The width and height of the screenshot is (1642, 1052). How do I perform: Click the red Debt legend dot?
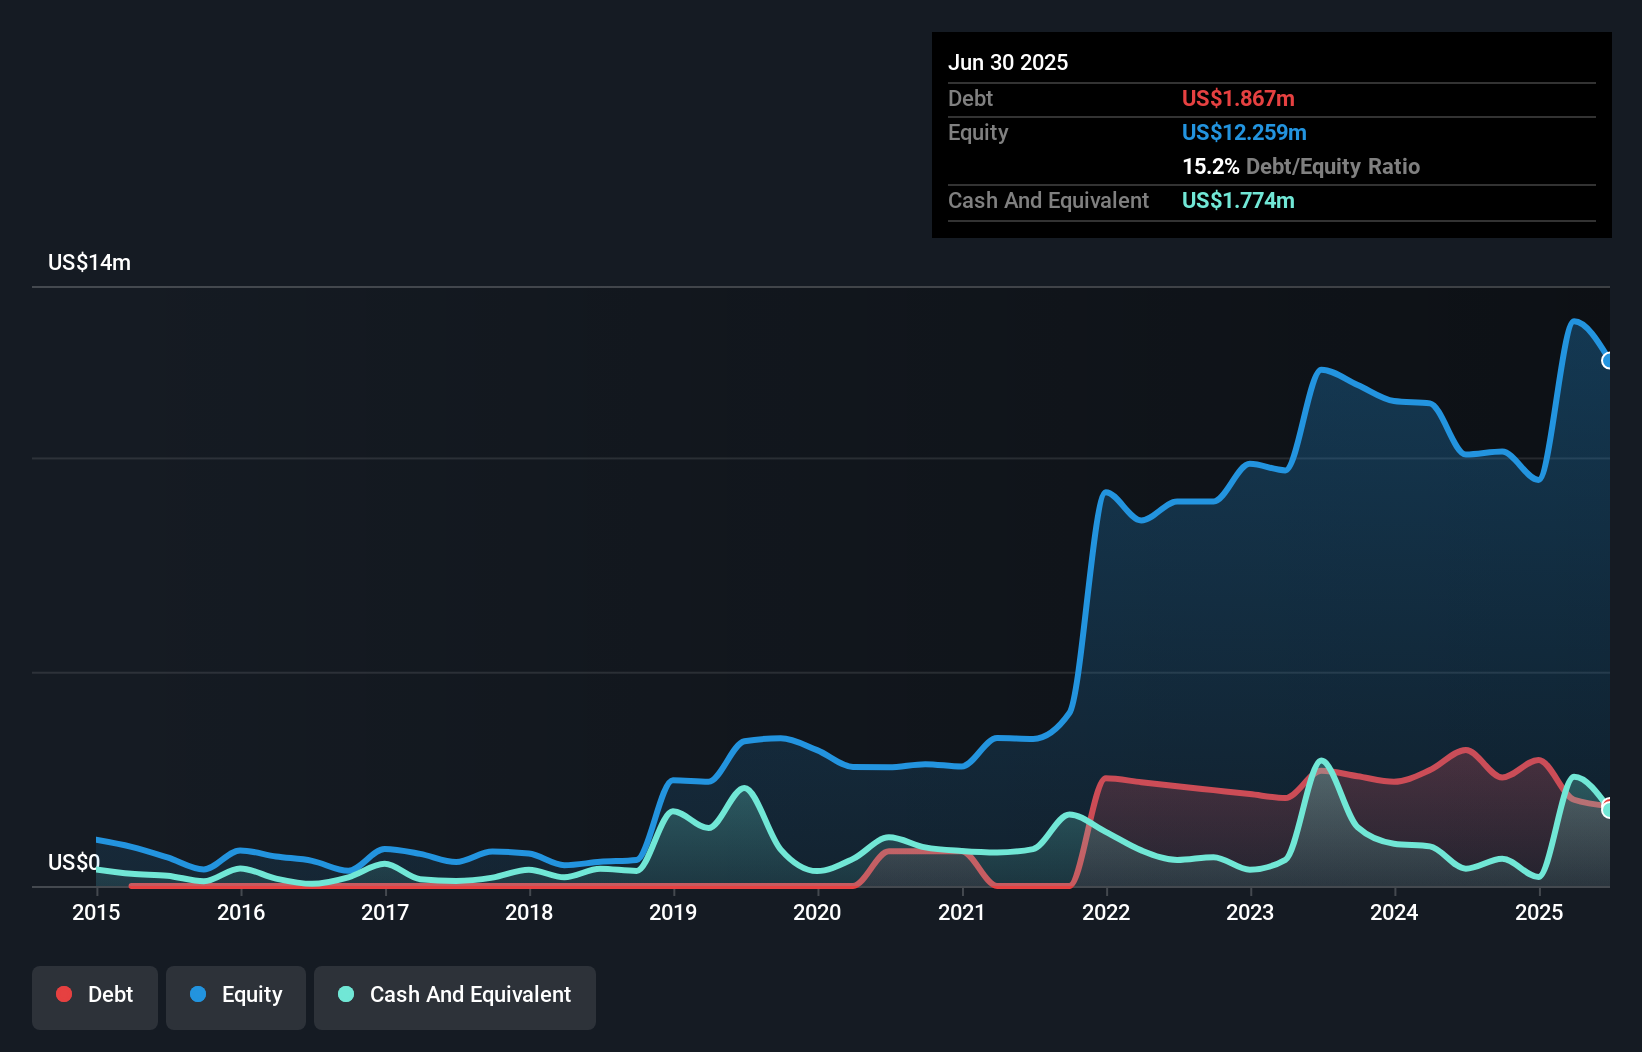64,994
